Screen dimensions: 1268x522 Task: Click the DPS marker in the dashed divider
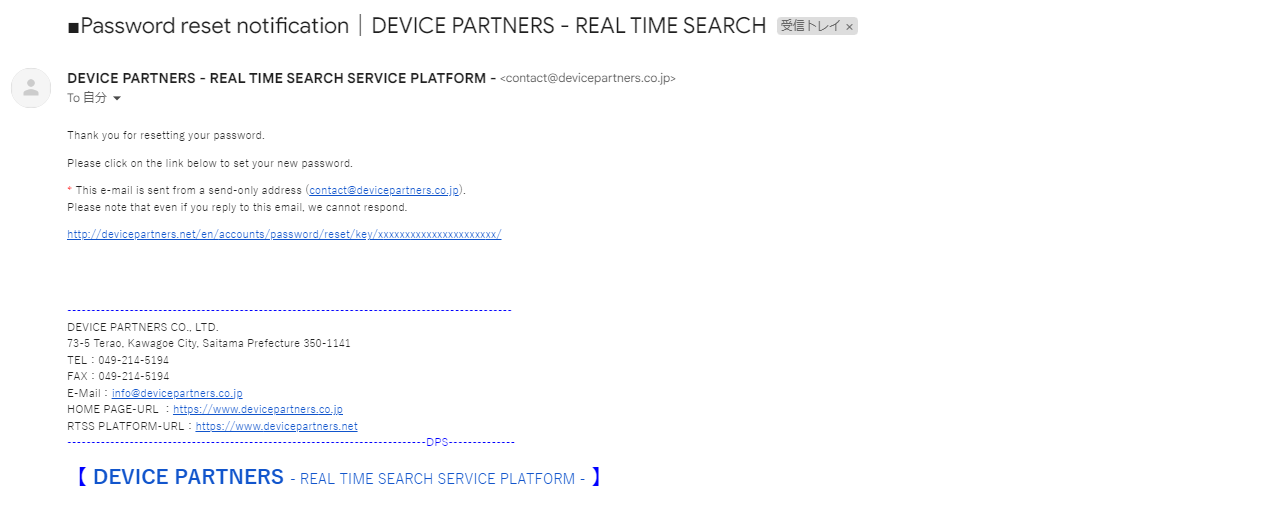437,442
